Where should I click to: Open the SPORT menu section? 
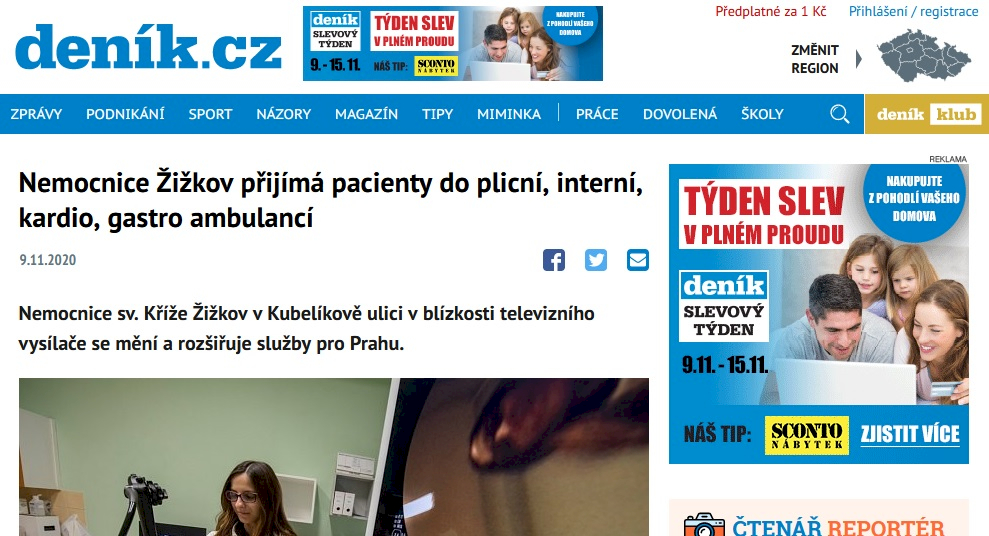[210, 114]
